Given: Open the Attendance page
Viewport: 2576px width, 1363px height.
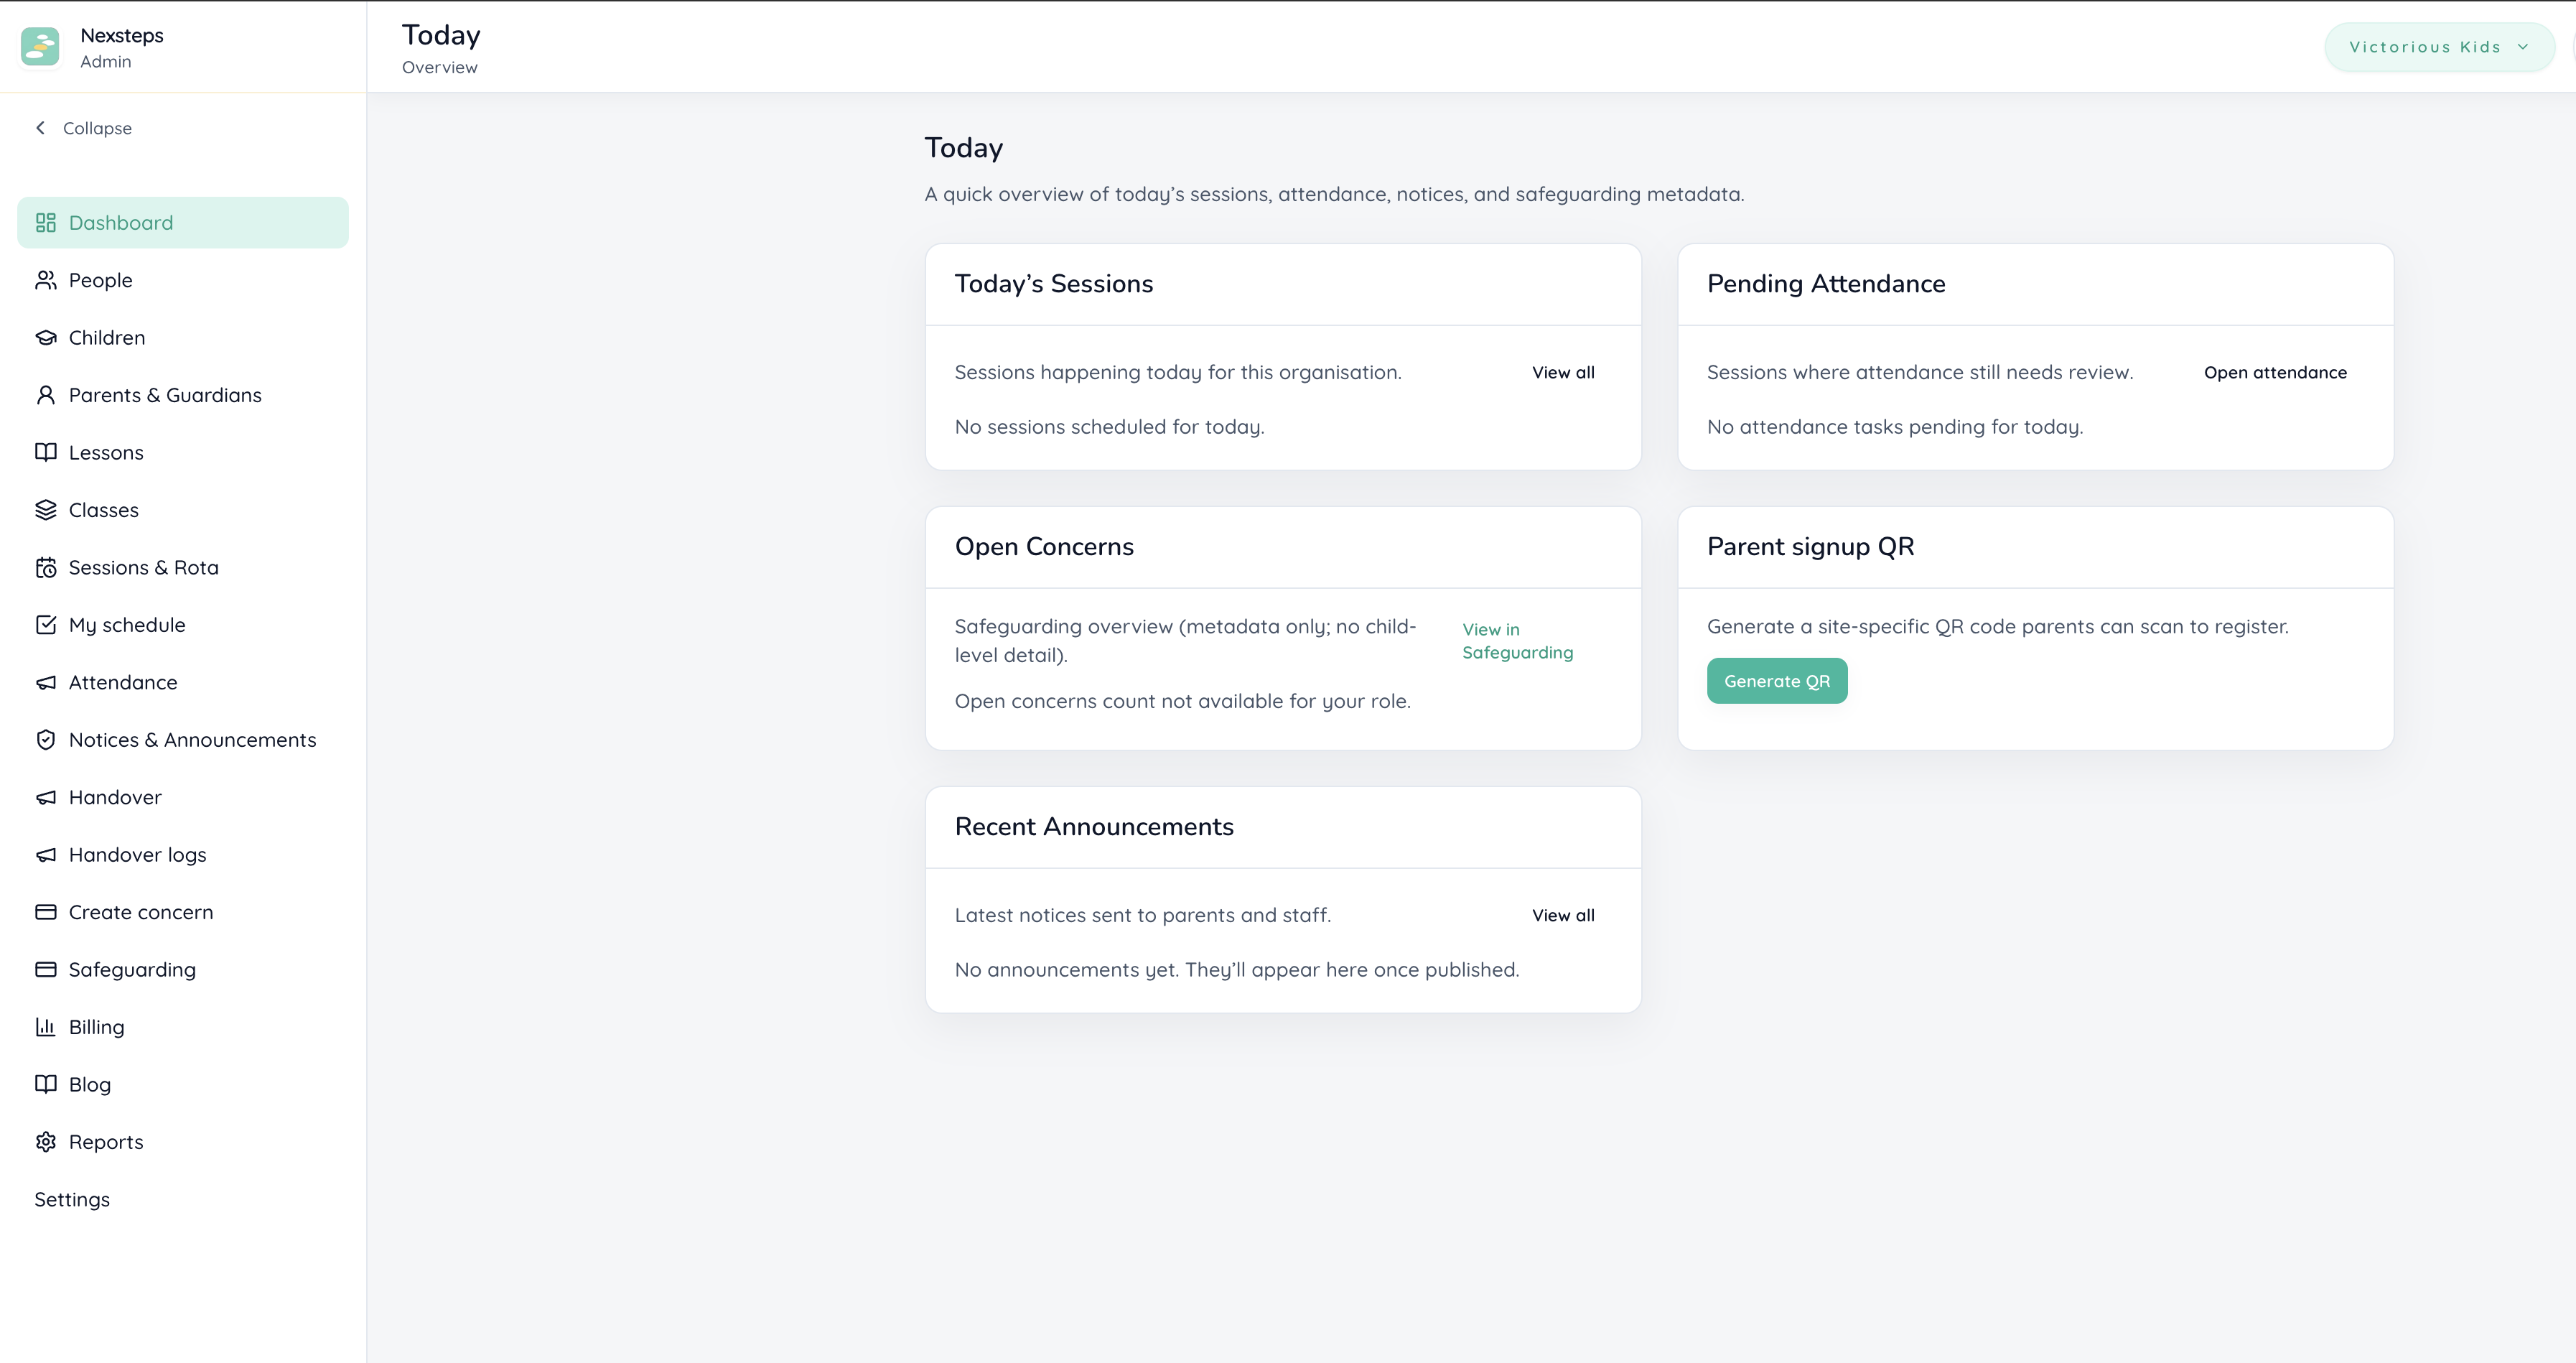Looking at the screenshot, I should tap(183, 682).
